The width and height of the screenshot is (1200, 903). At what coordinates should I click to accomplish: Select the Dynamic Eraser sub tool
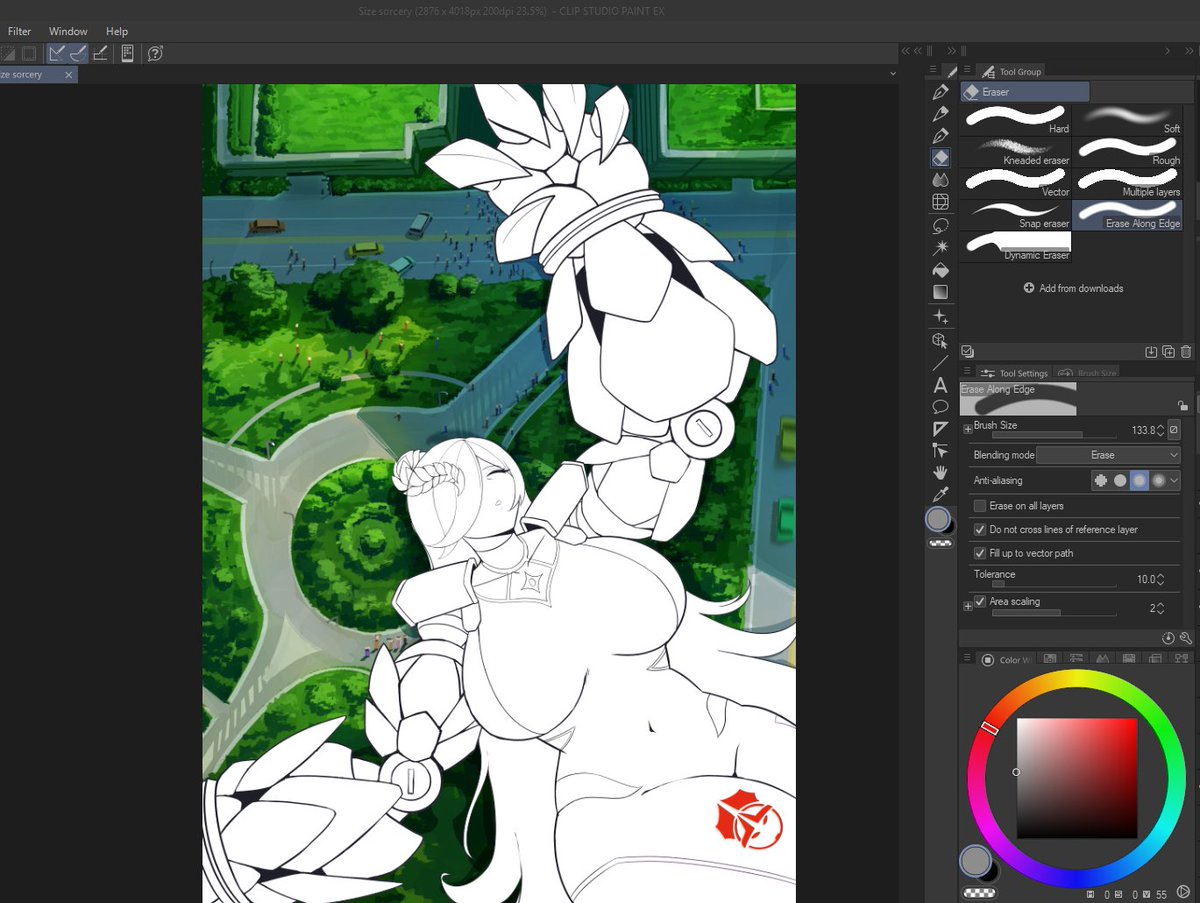coord(1016,248)
